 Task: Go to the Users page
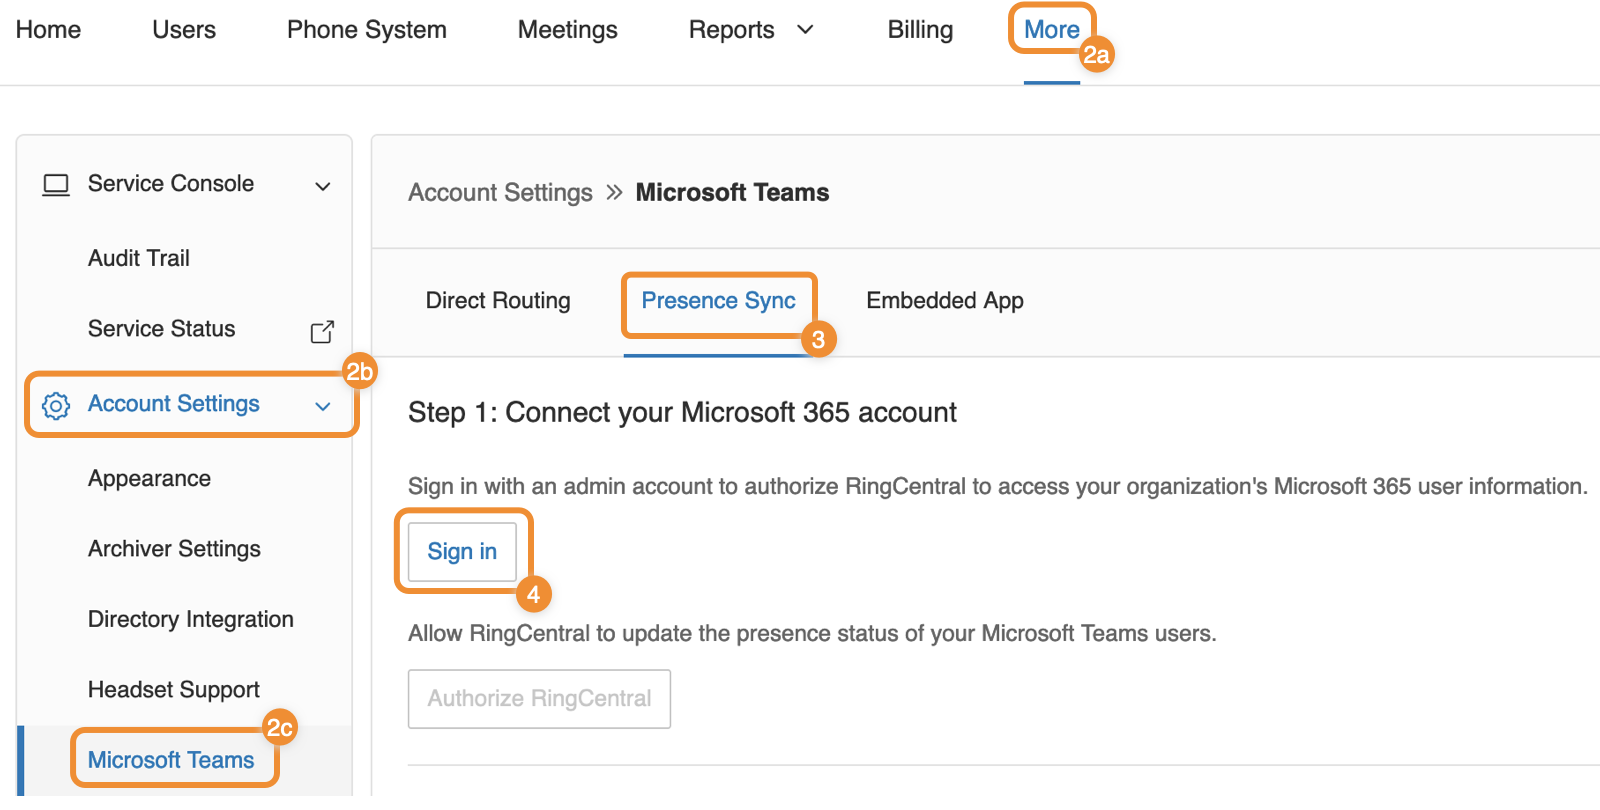(184, 30)
